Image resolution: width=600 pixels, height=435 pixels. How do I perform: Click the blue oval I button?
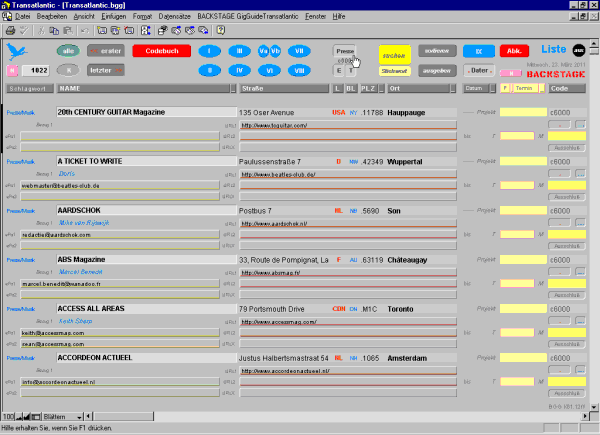pyautogui.click(x=210, y=51)
